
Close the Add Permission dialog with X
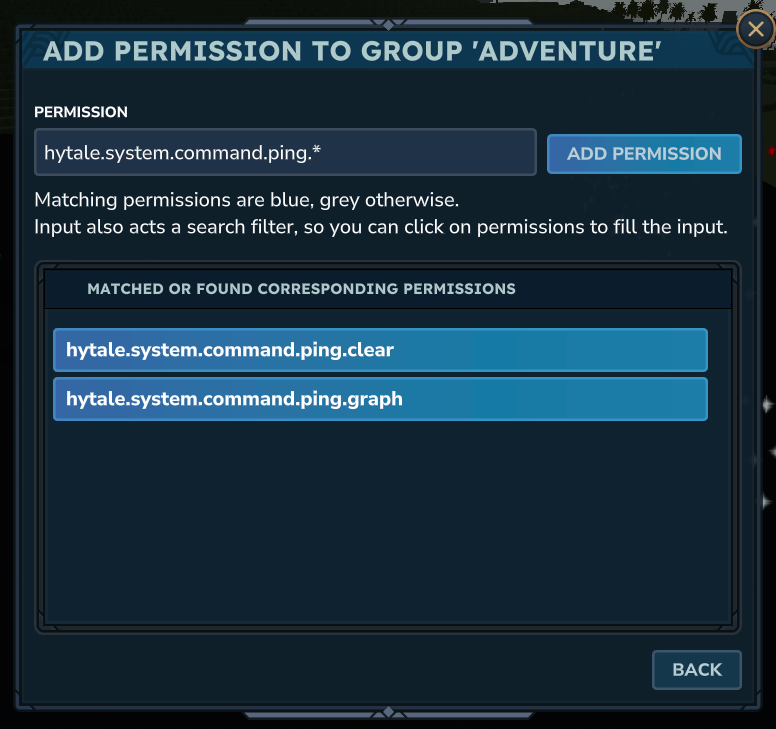pyautogui.click(x=755, y=30)
